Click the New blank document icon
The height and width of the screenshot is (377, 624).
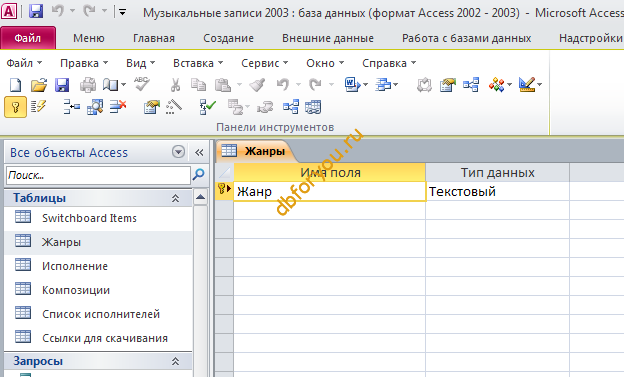pyautogui.click(x=16, y=85)
